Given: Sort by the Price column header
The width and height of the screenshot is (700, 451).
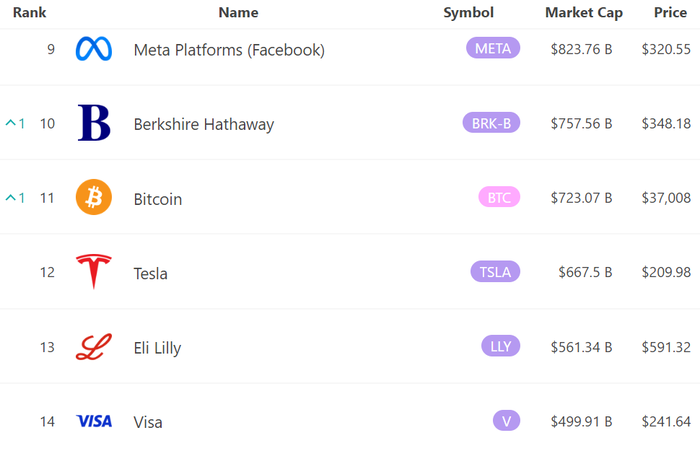Looking at the screenshot, I should pyautogui.click(x=670, y=13).
